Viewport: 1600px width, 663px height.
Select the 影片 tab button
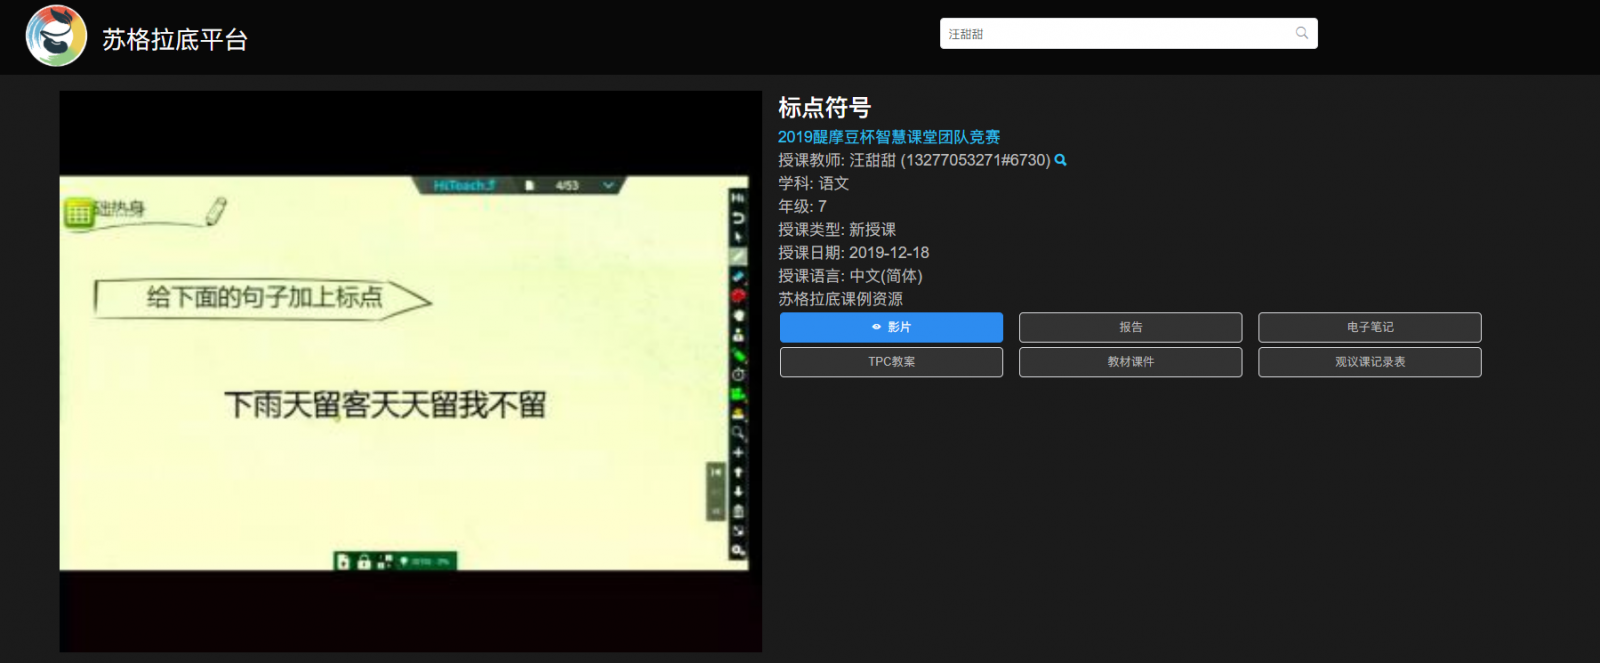(891, 327)
